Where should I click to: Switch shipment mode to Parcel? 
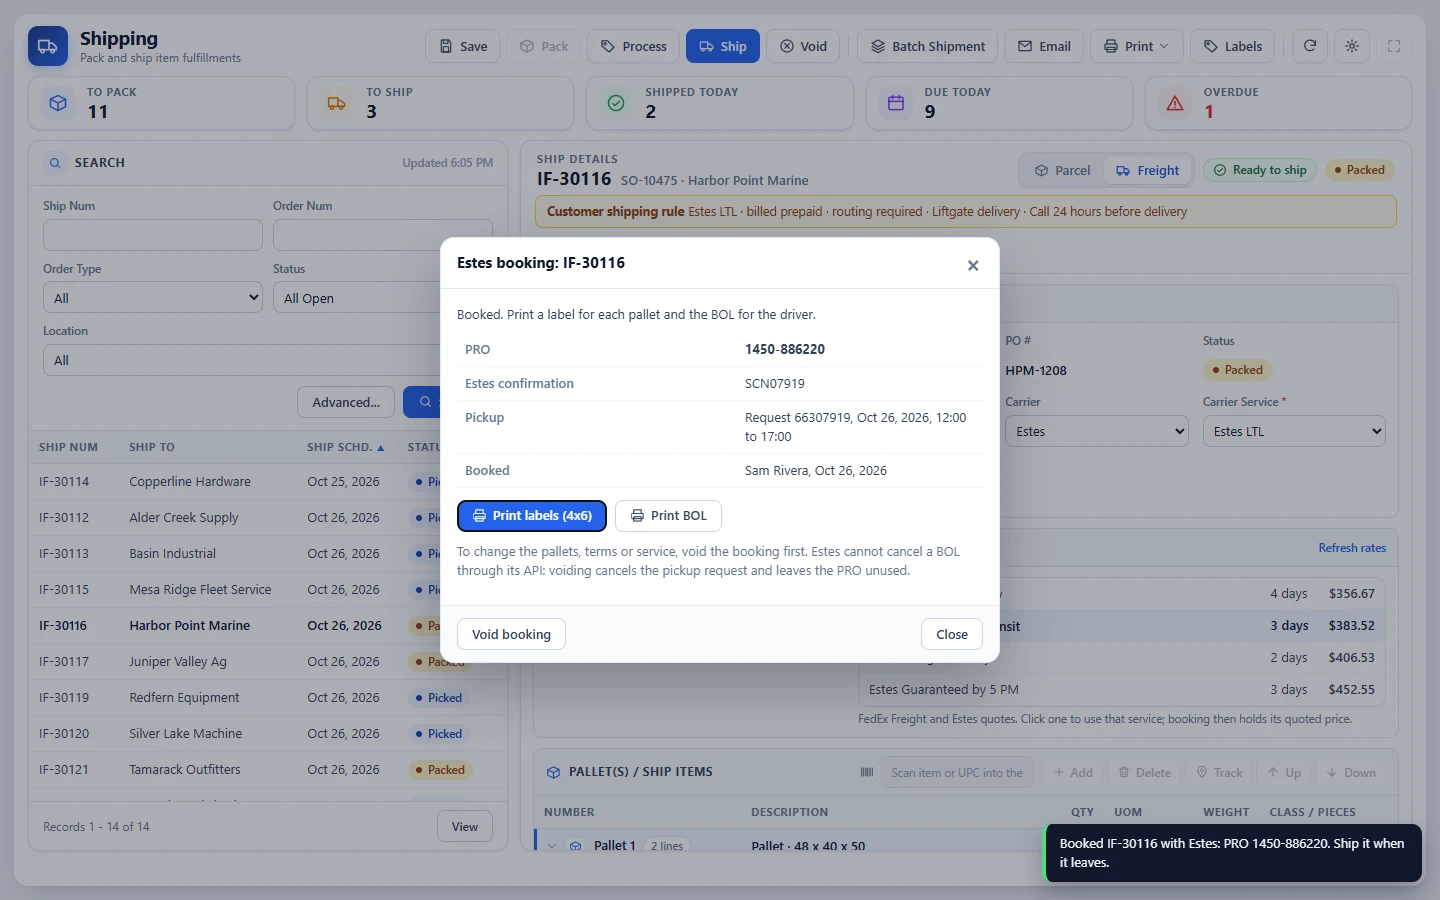[x=1062, y=170]
